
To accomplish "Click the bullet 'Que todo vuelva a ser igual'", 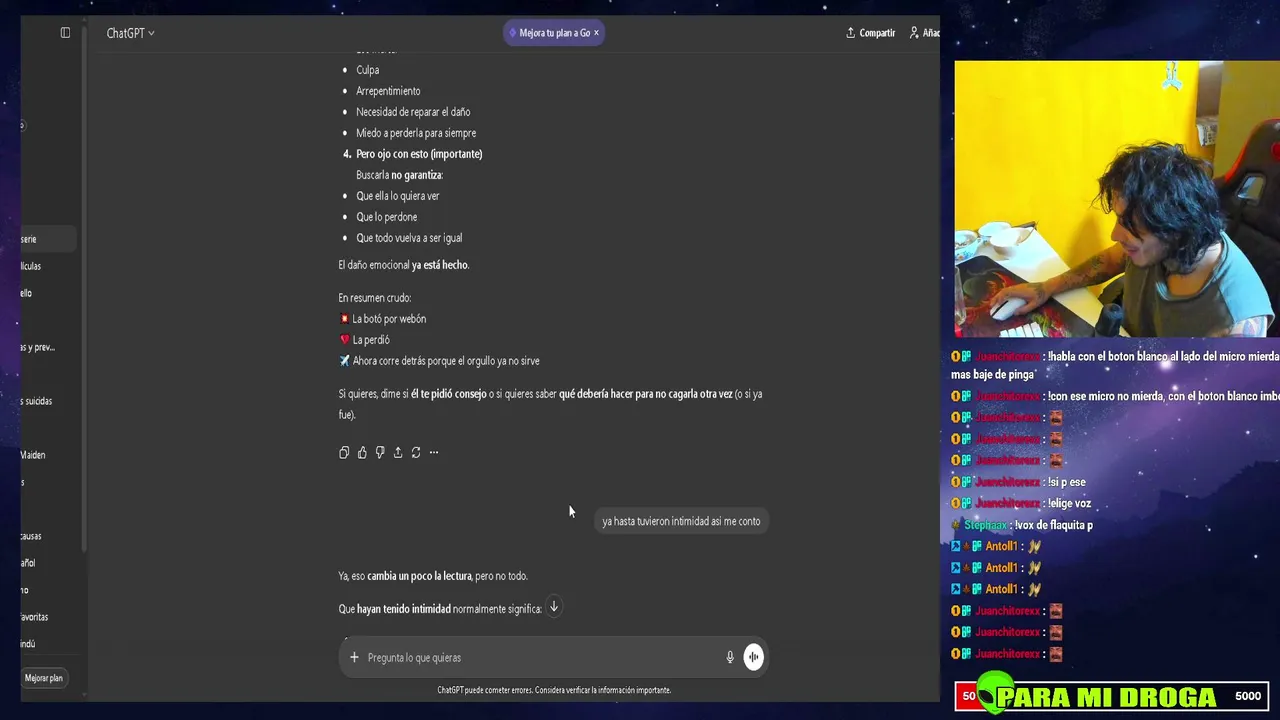I will tap(409, 238).
